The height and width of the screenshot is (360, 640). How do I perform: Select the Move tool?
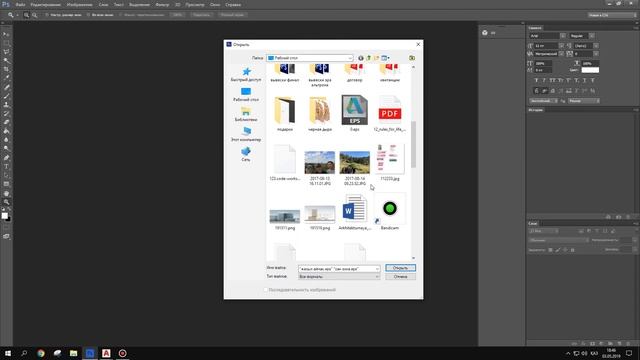pyautogui.click(x=6, y=34)
